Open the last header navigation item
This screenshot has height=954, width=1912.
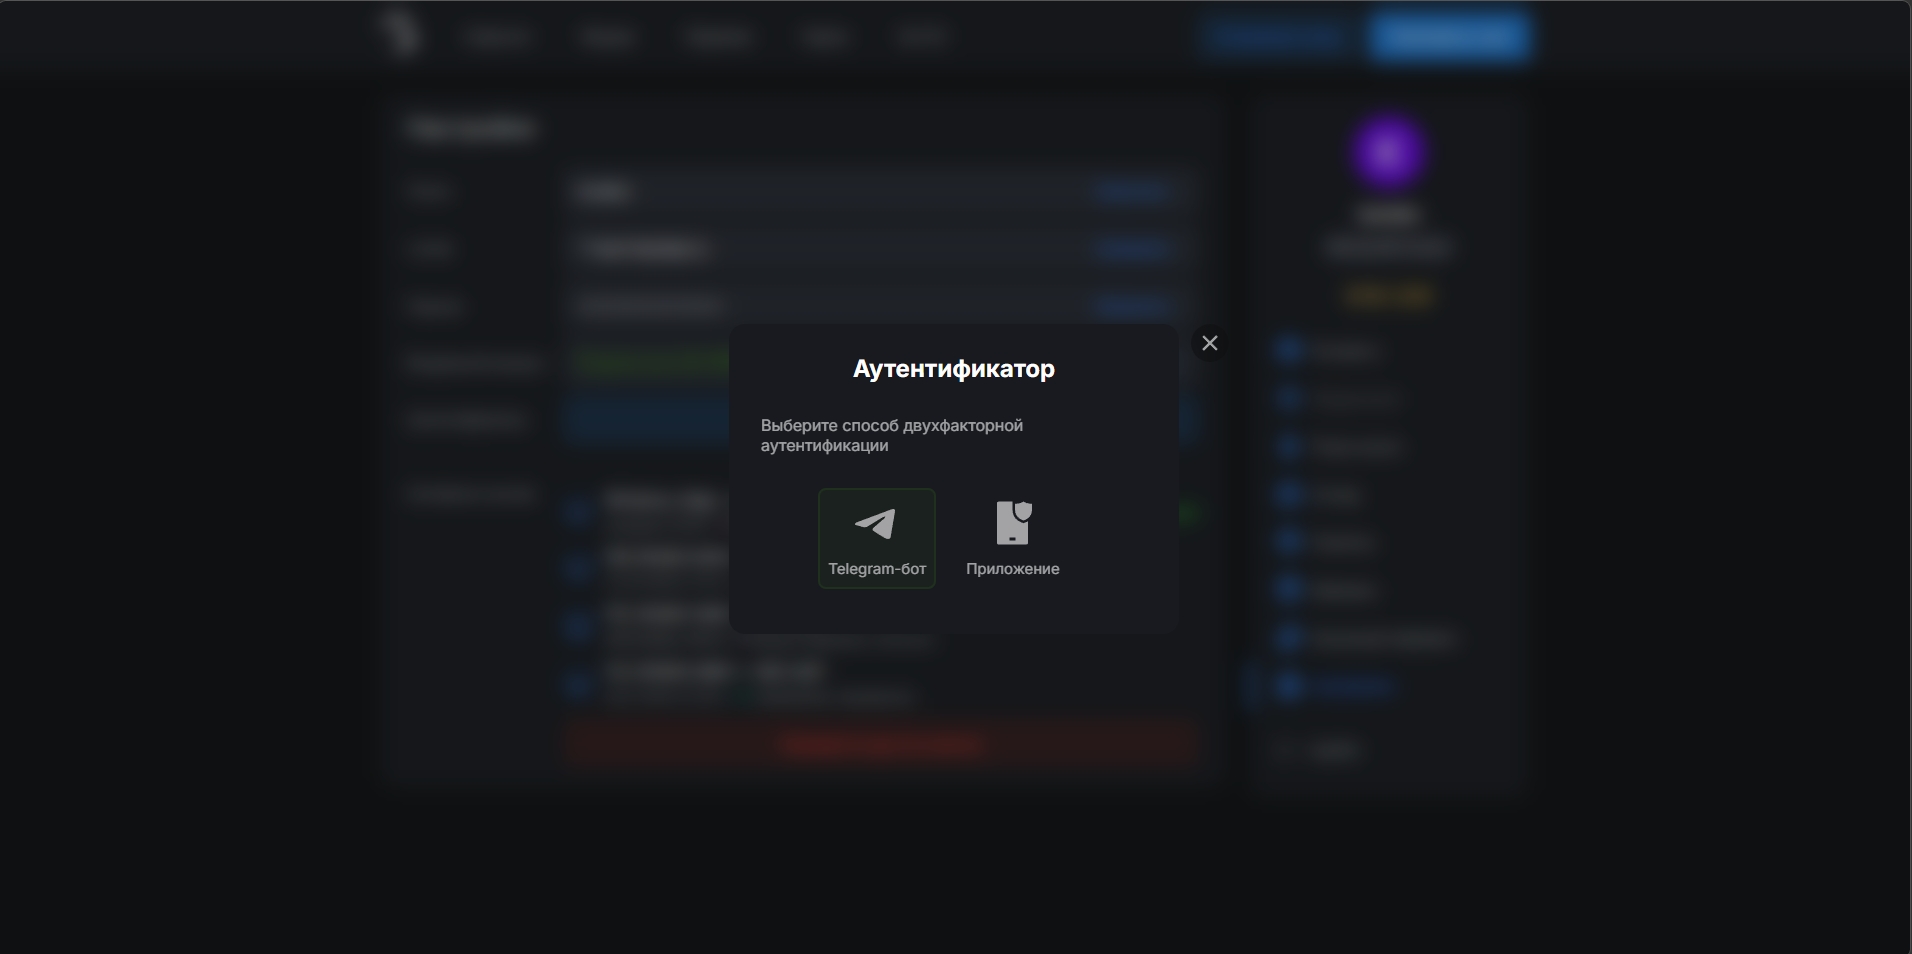[921, 38]
